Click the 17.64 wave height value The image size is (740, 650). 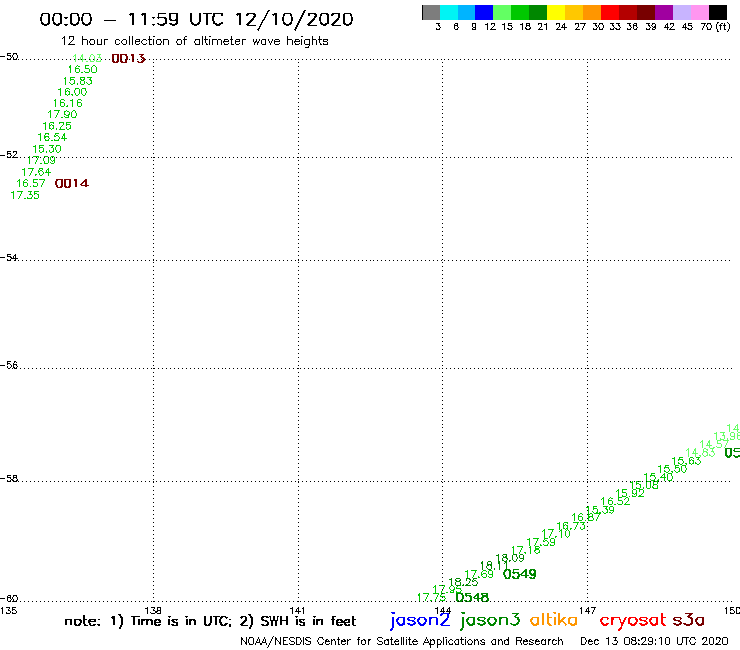pyautogui.click(x=36, y=172)
